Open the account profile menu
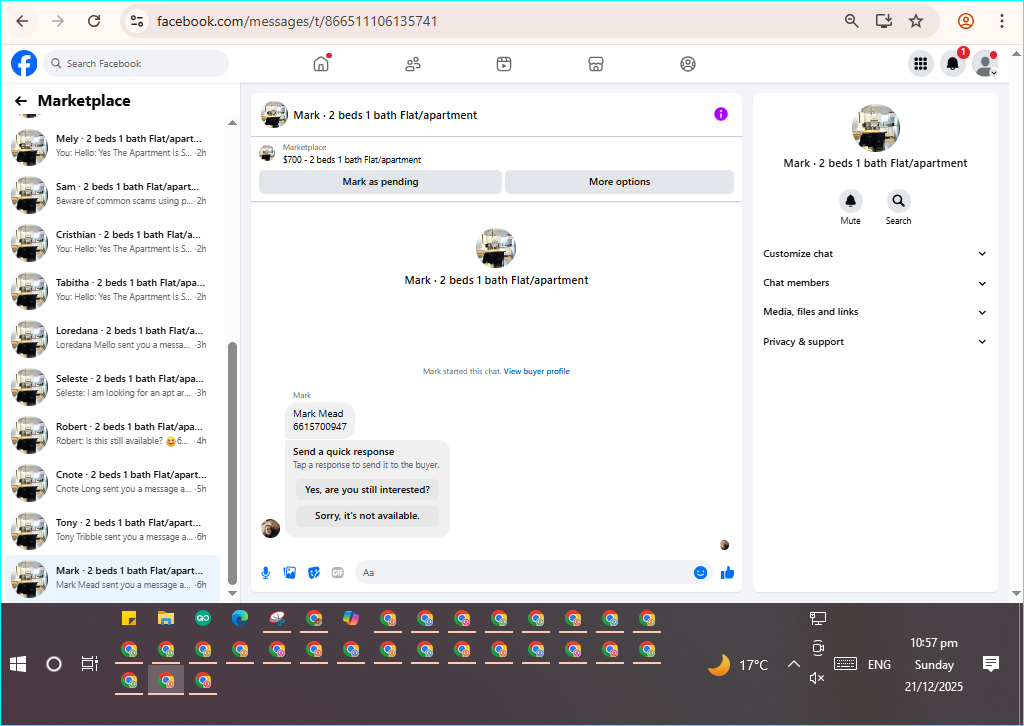 (x=985, y=63)
